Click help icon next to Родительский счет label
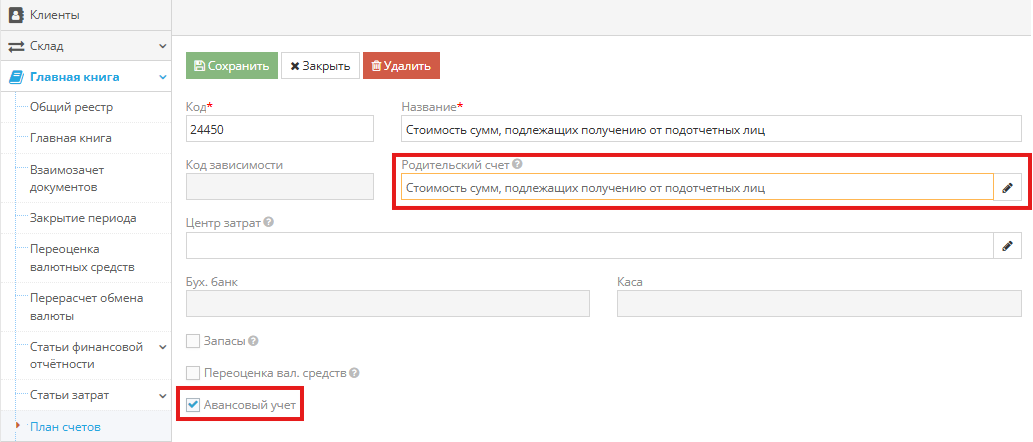The height and width of the screenshot is (442, 1033). [x=517, y=165]
